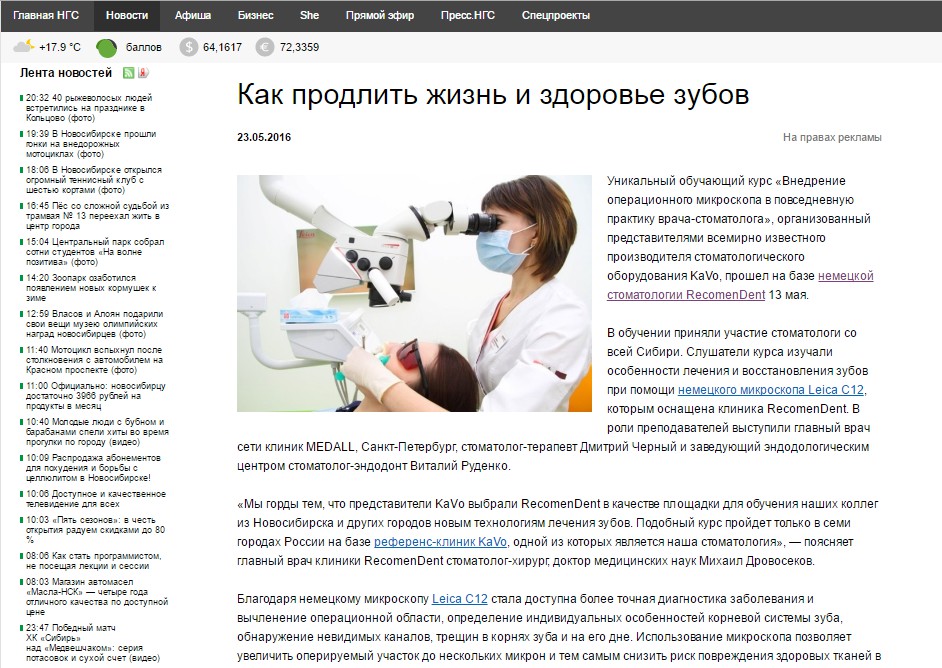Open link немецкого микроскопа Leica C12
The width and height of the screenshot is (942, 668).
771,390
